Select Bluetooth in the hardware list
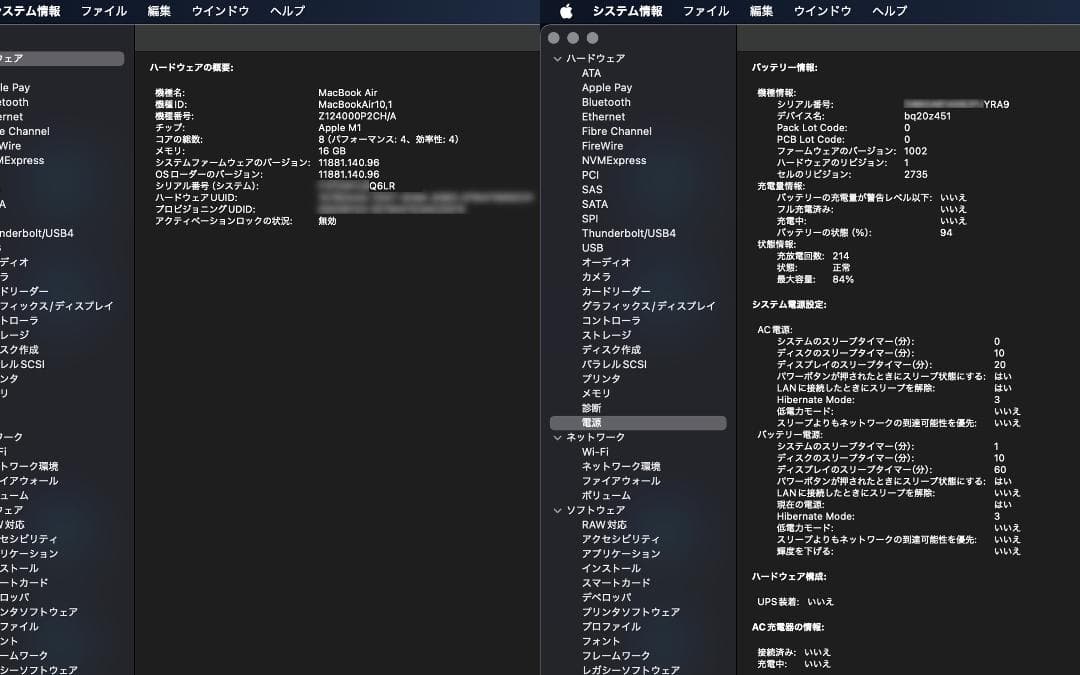 pyautogui.click(x=606, y=102)
